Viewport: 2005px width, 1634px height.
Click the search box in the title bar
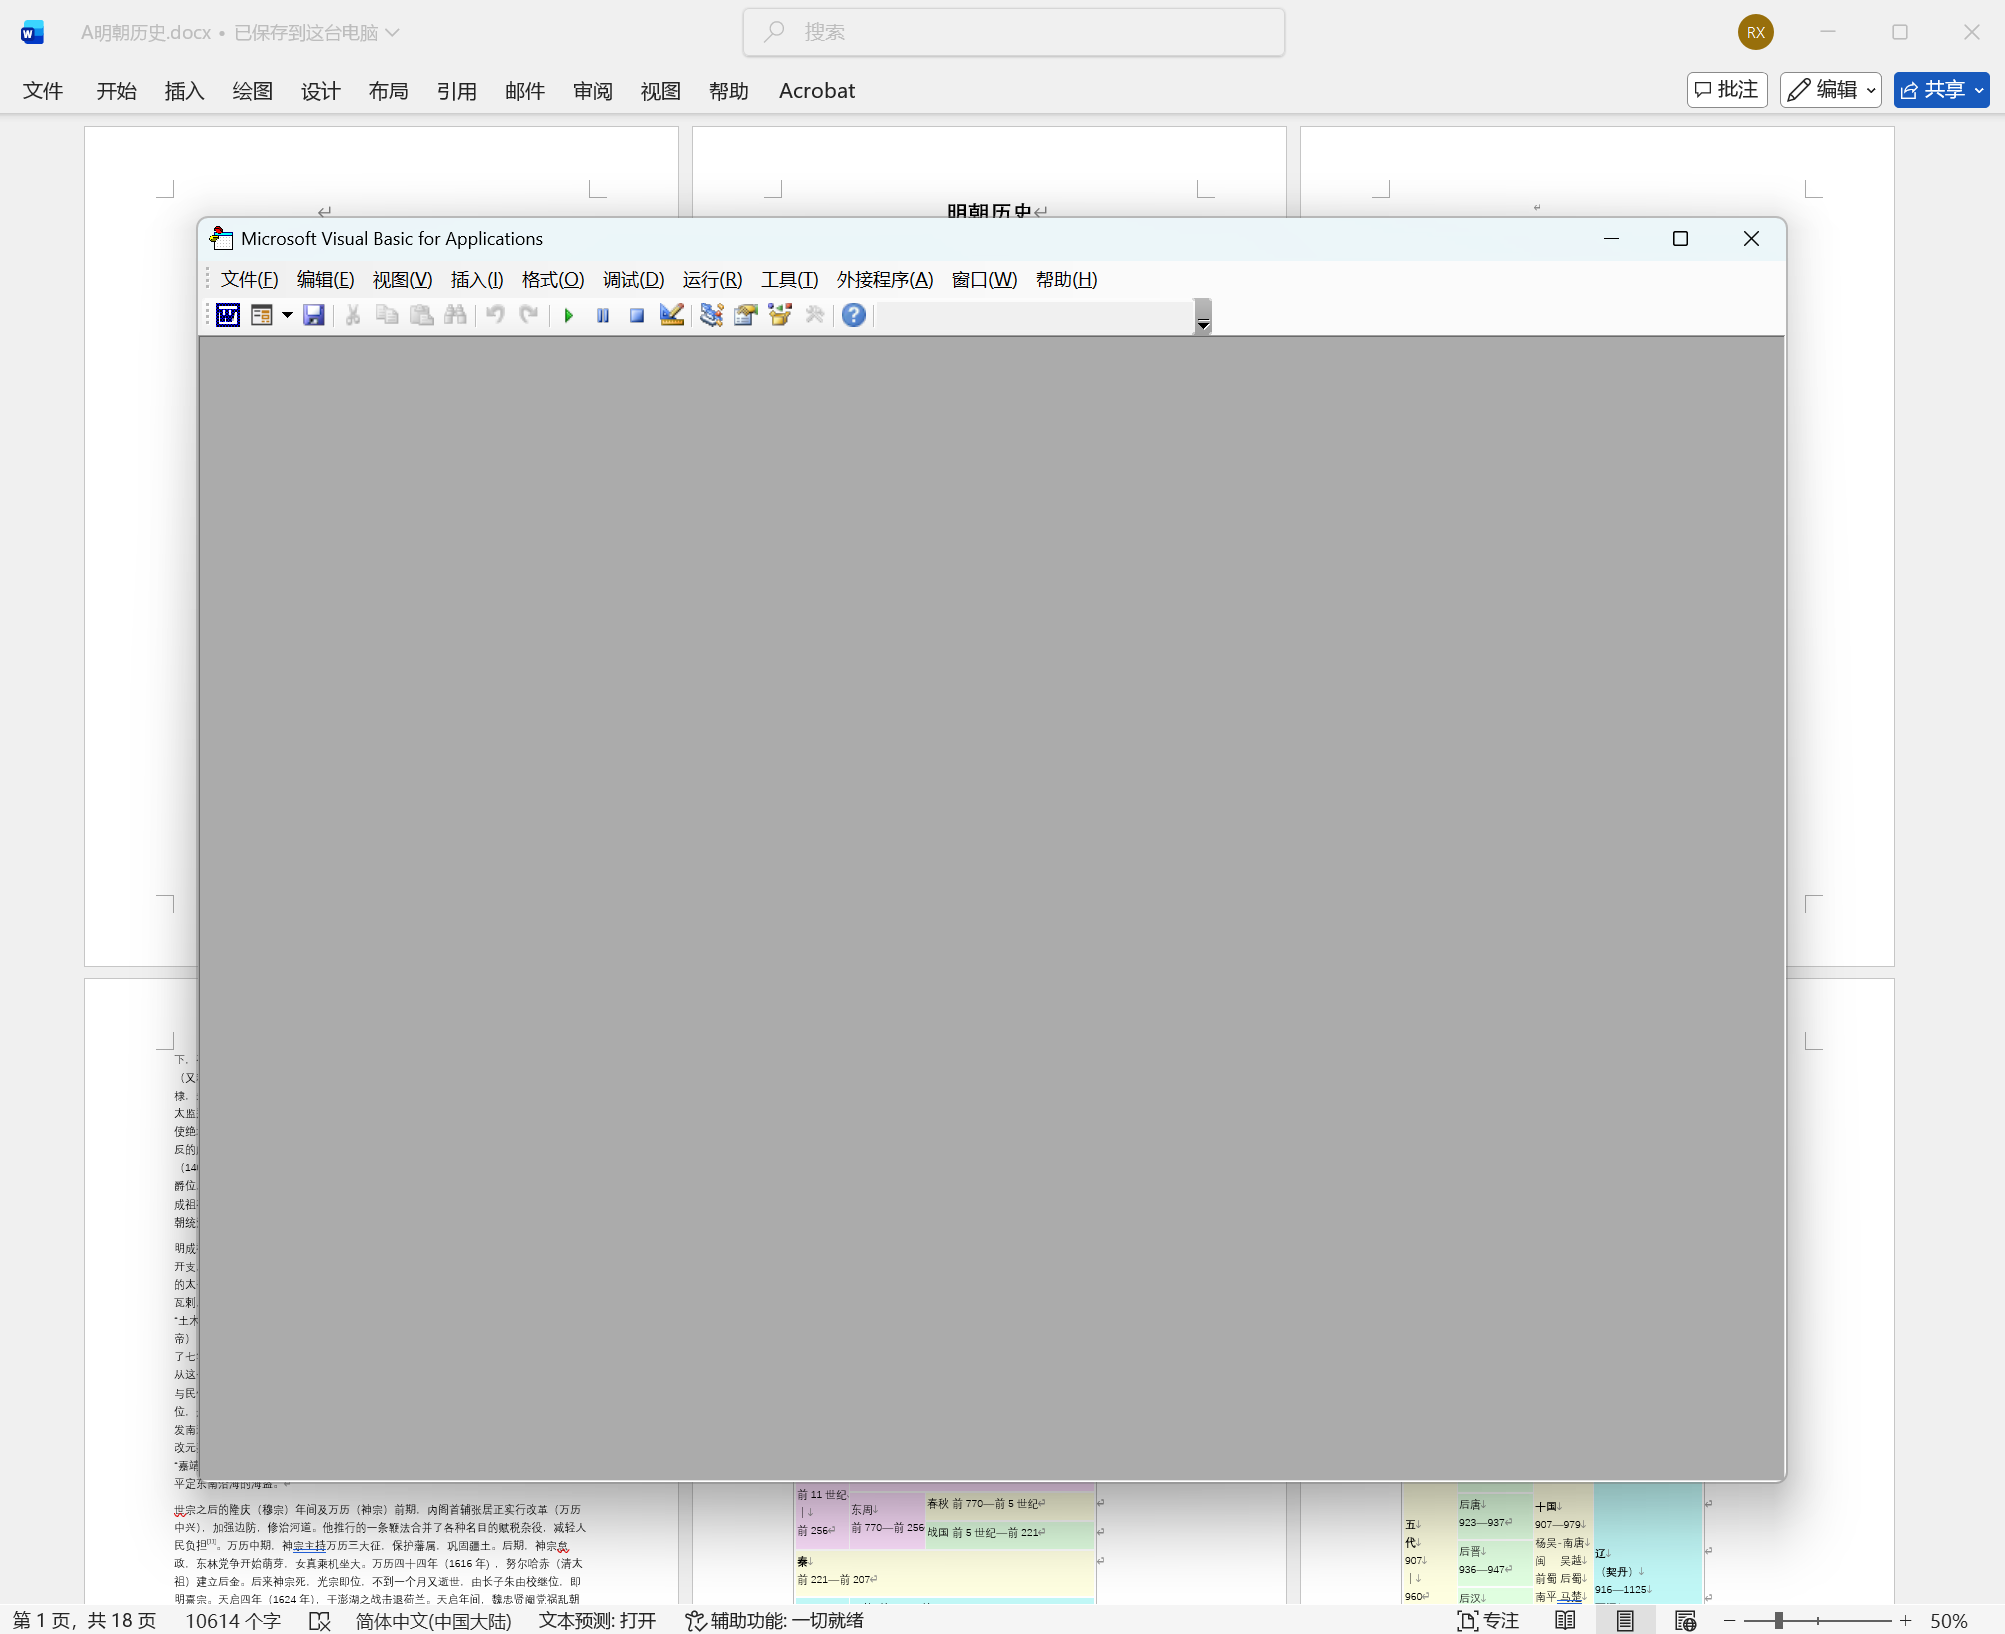[x=1013, y=31]
